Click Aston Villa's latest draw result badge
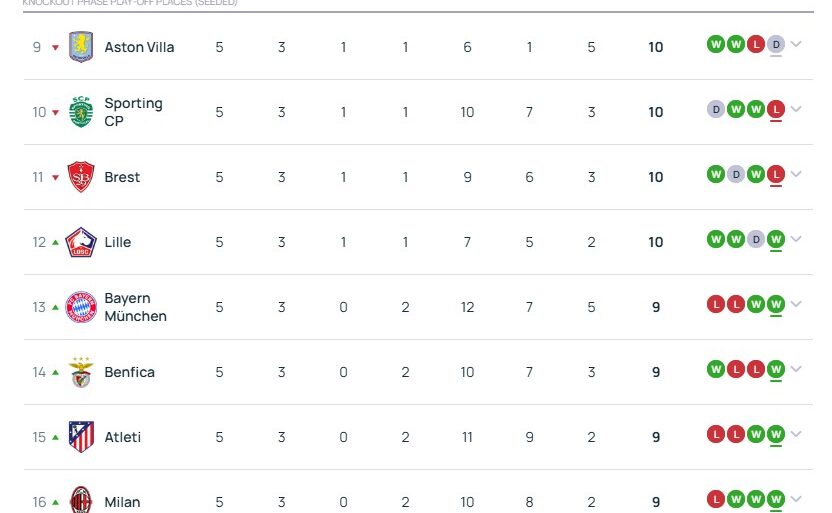The image size is (832, 513). [775, 44]
